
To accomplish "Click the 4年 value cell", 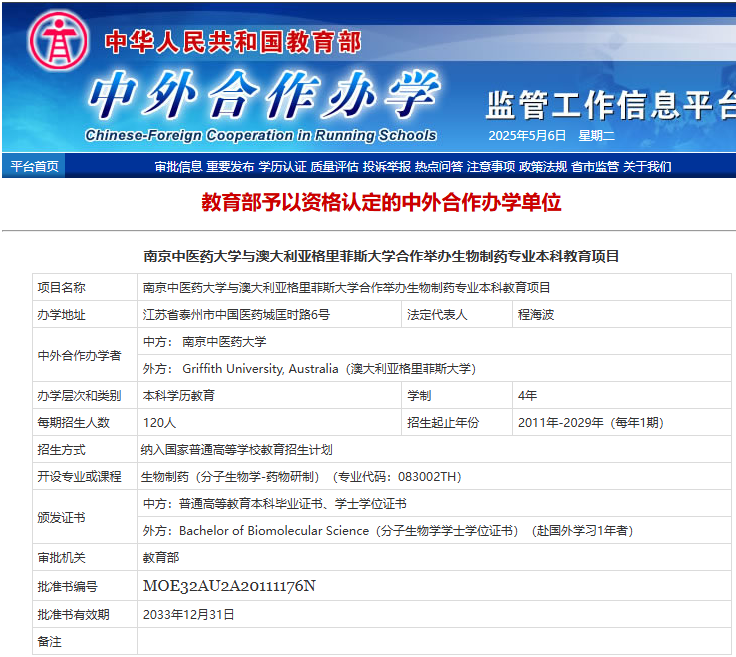I will point(621,396).
